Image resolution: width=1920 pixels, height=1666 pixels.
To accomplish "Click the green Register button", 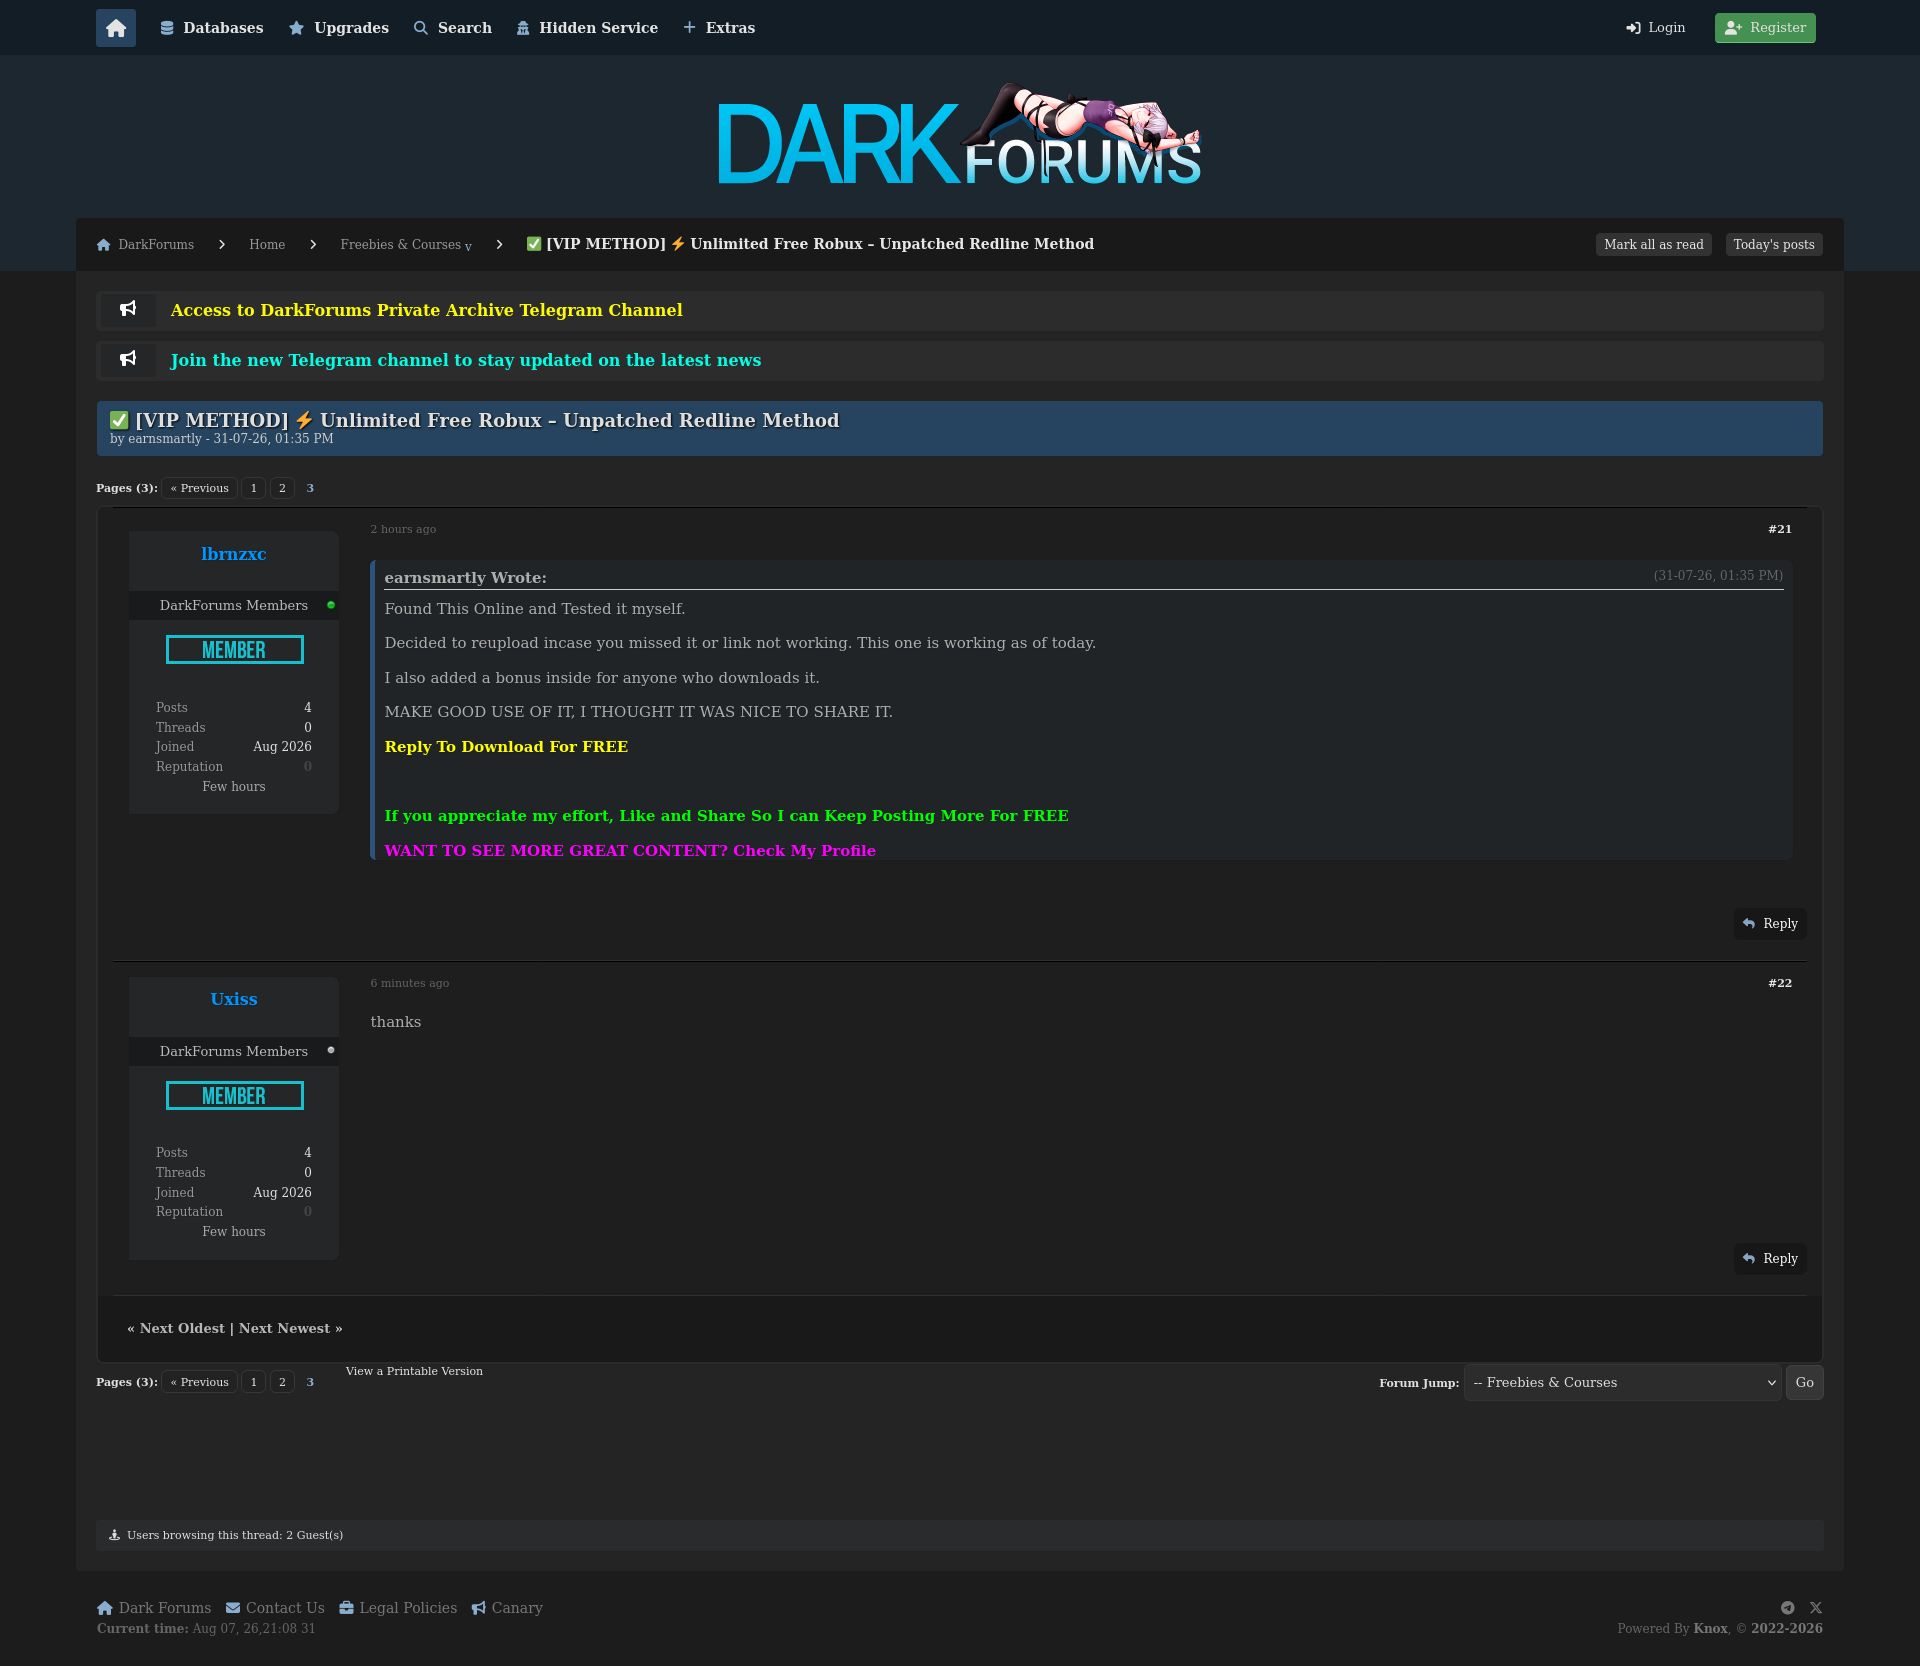I will (1765, 28).
